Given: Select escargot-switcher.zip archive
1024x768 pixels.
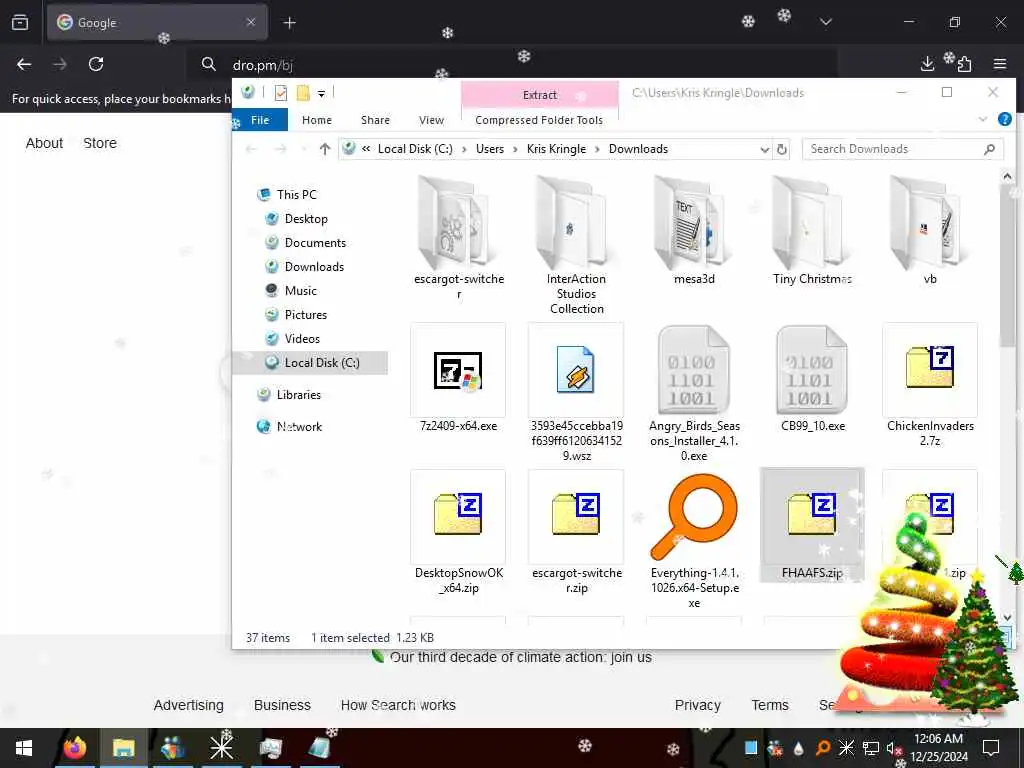Looking at the screenshot, I should point(576,532).
